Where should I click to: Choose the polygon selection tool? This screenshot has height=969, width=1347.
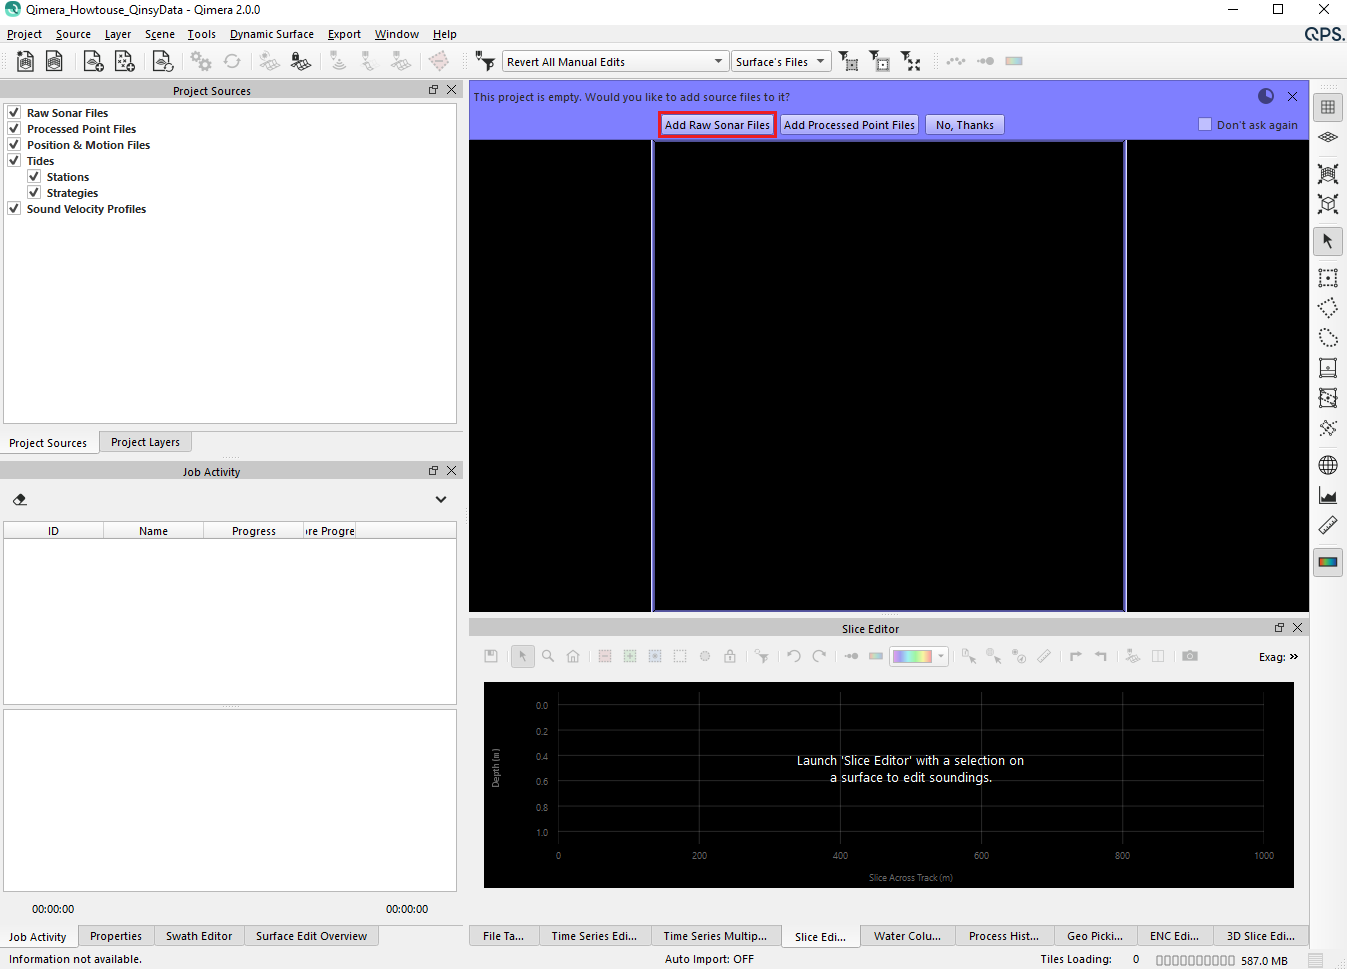tap(1328, 308)
